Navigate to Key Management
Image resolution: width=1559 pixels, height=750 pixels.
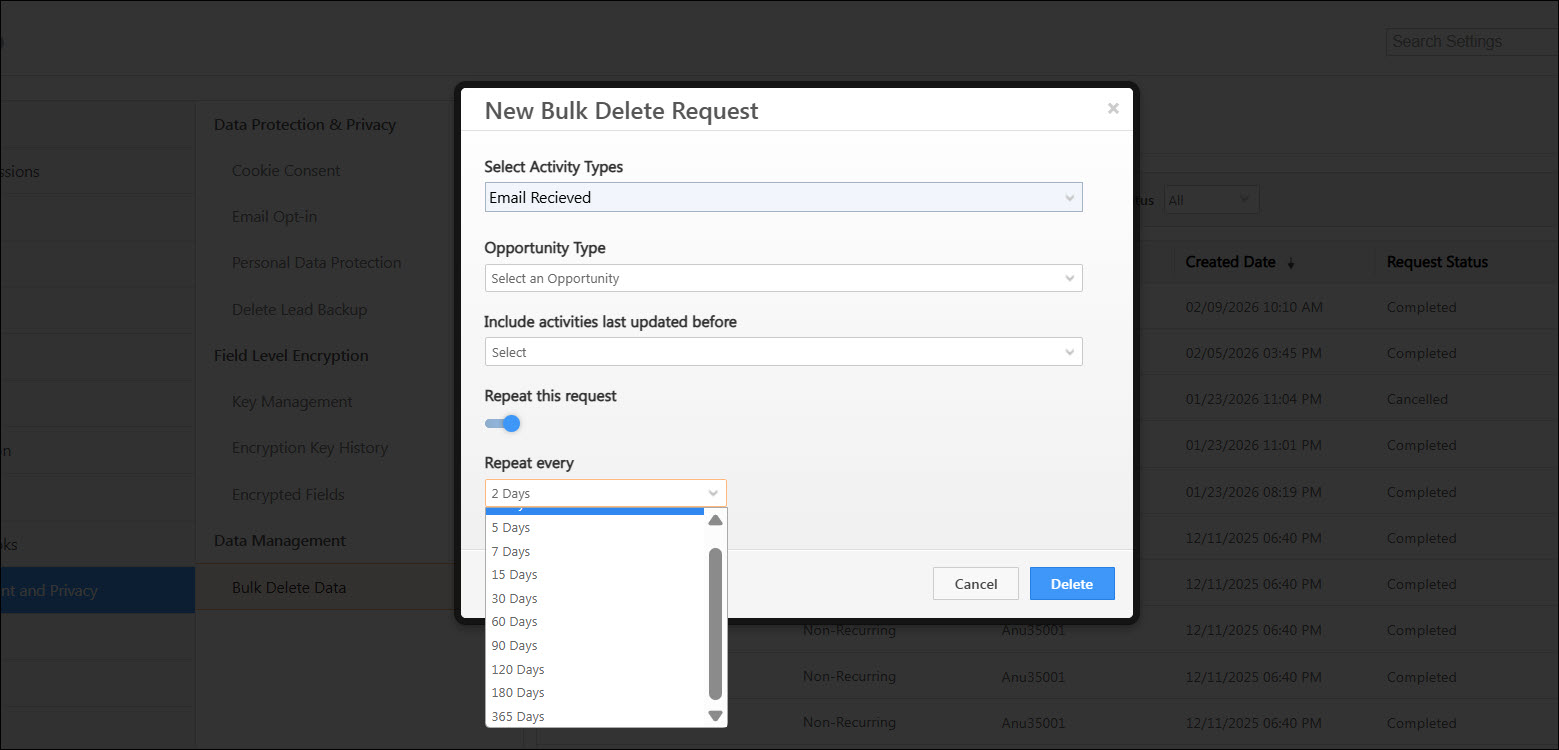[291, 401]
